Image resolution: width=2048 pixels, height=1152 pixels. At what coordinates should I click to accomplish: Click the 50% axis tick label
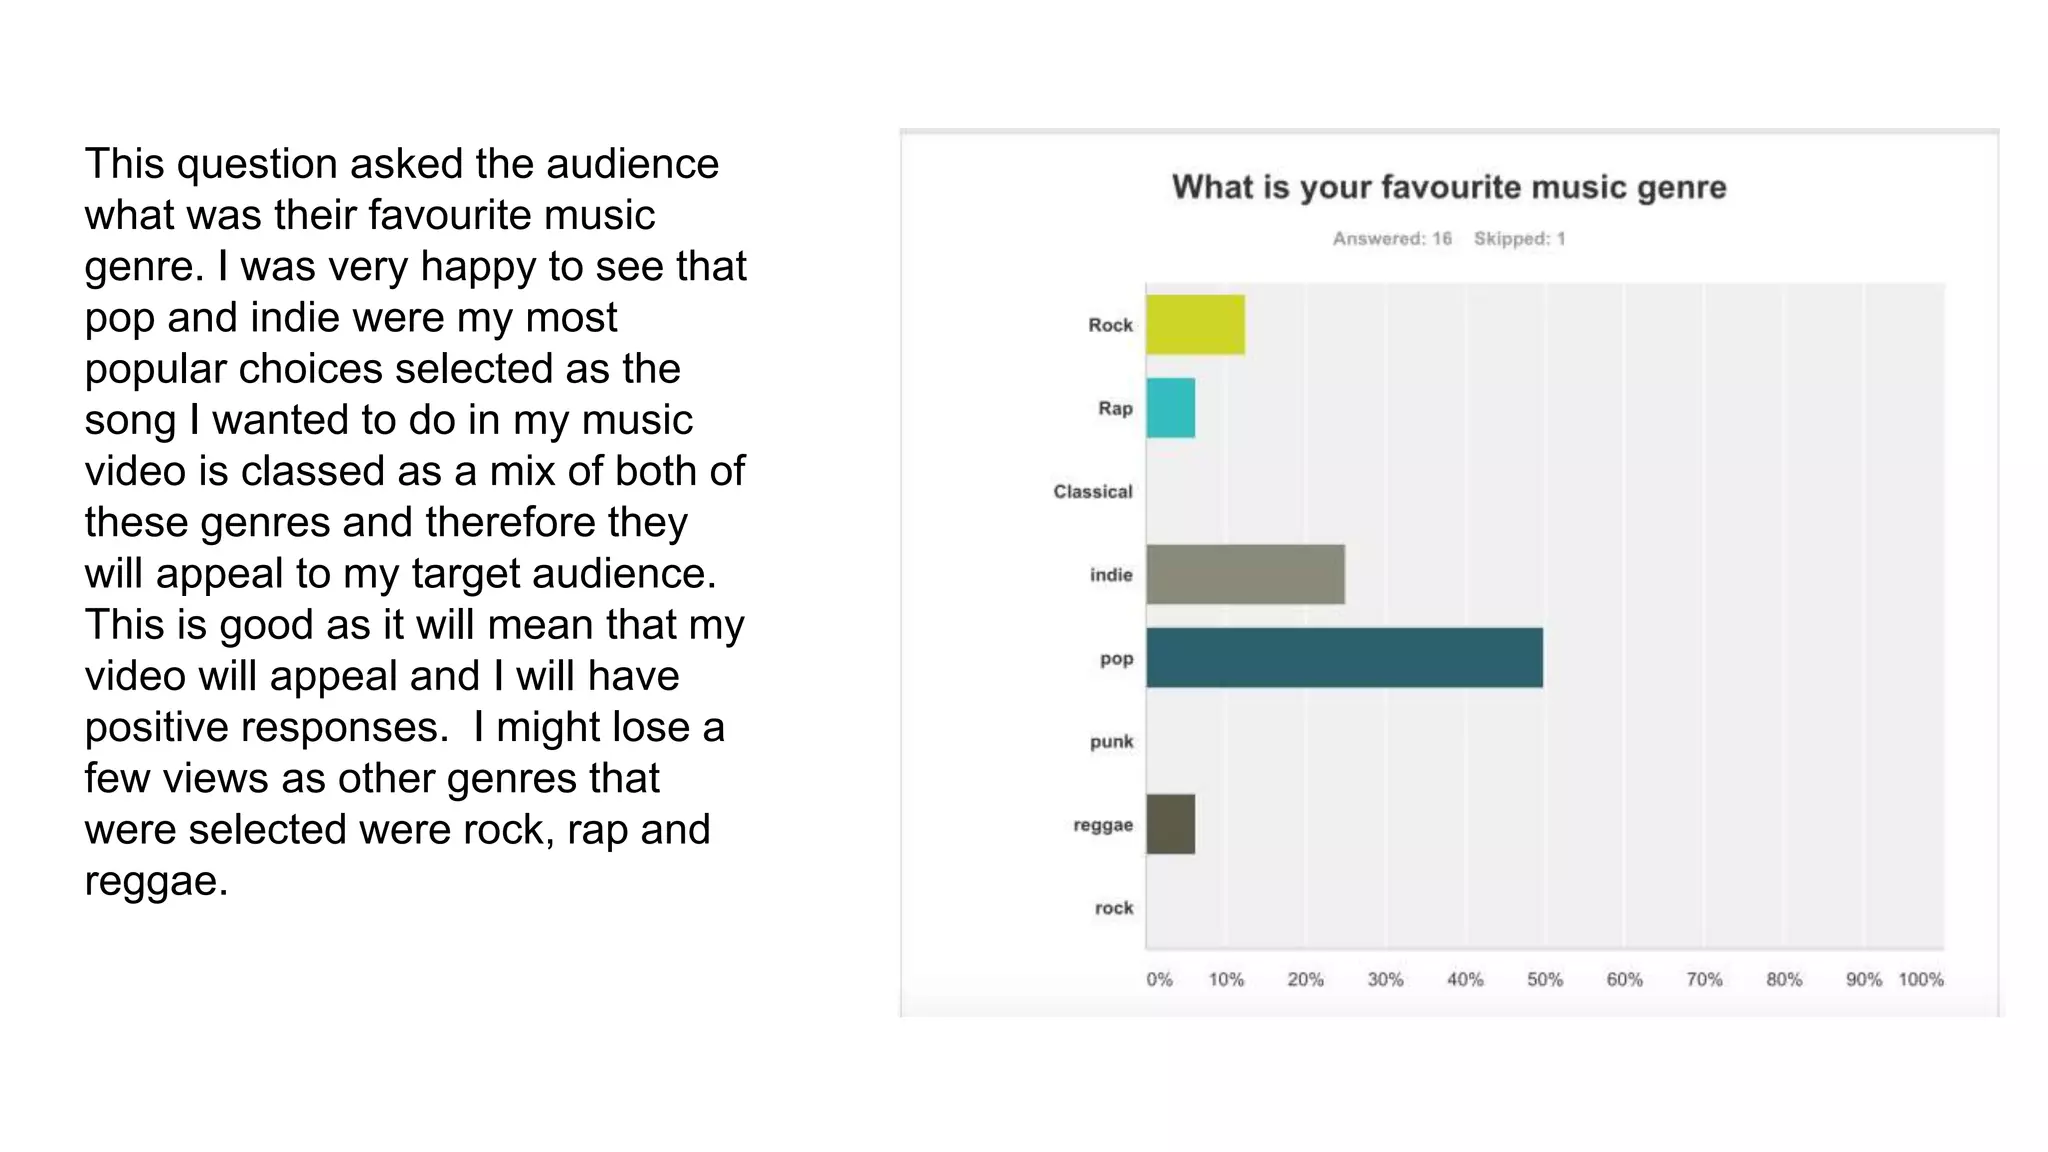point(1545,980)
